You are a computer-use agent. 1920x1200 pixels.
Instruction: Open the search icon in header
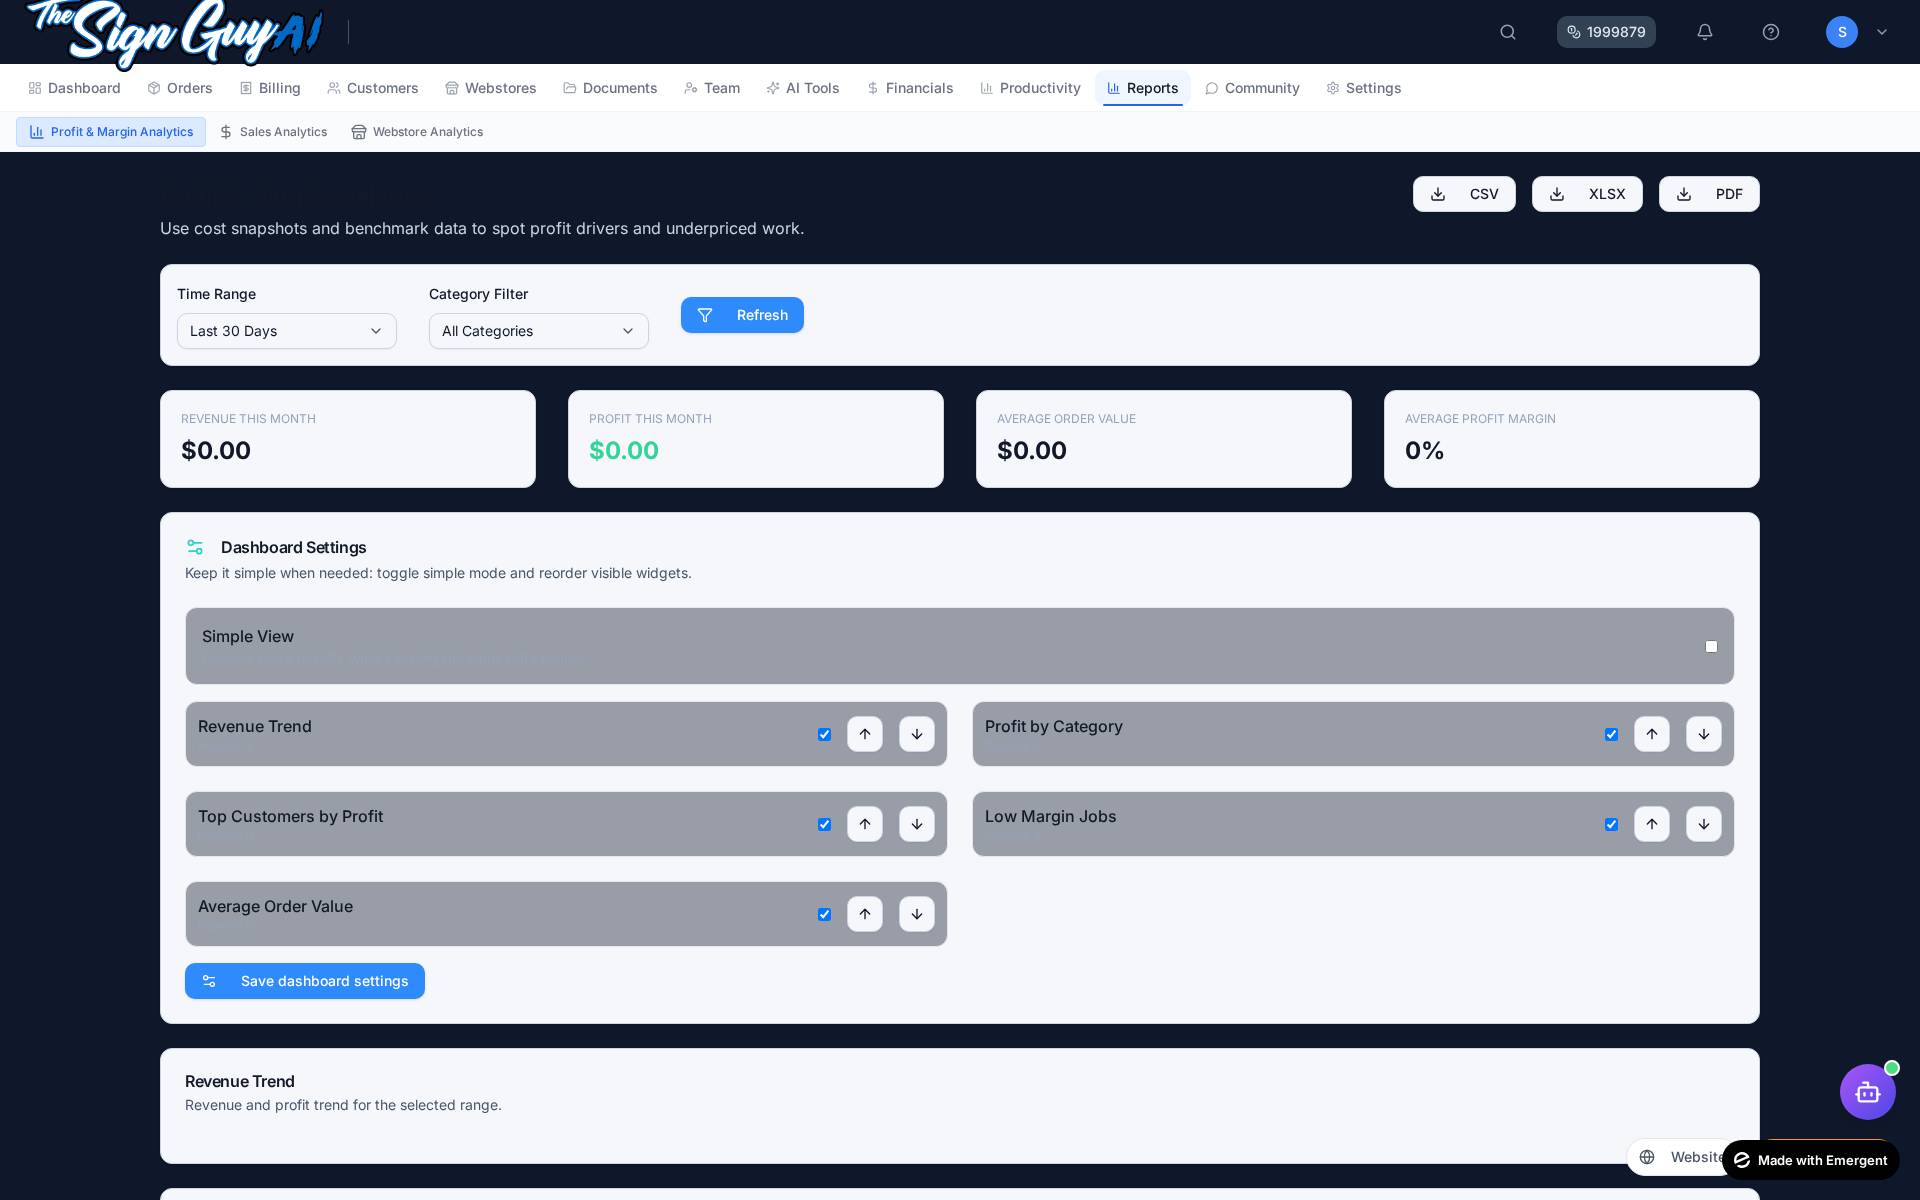tap(1508, 32)
